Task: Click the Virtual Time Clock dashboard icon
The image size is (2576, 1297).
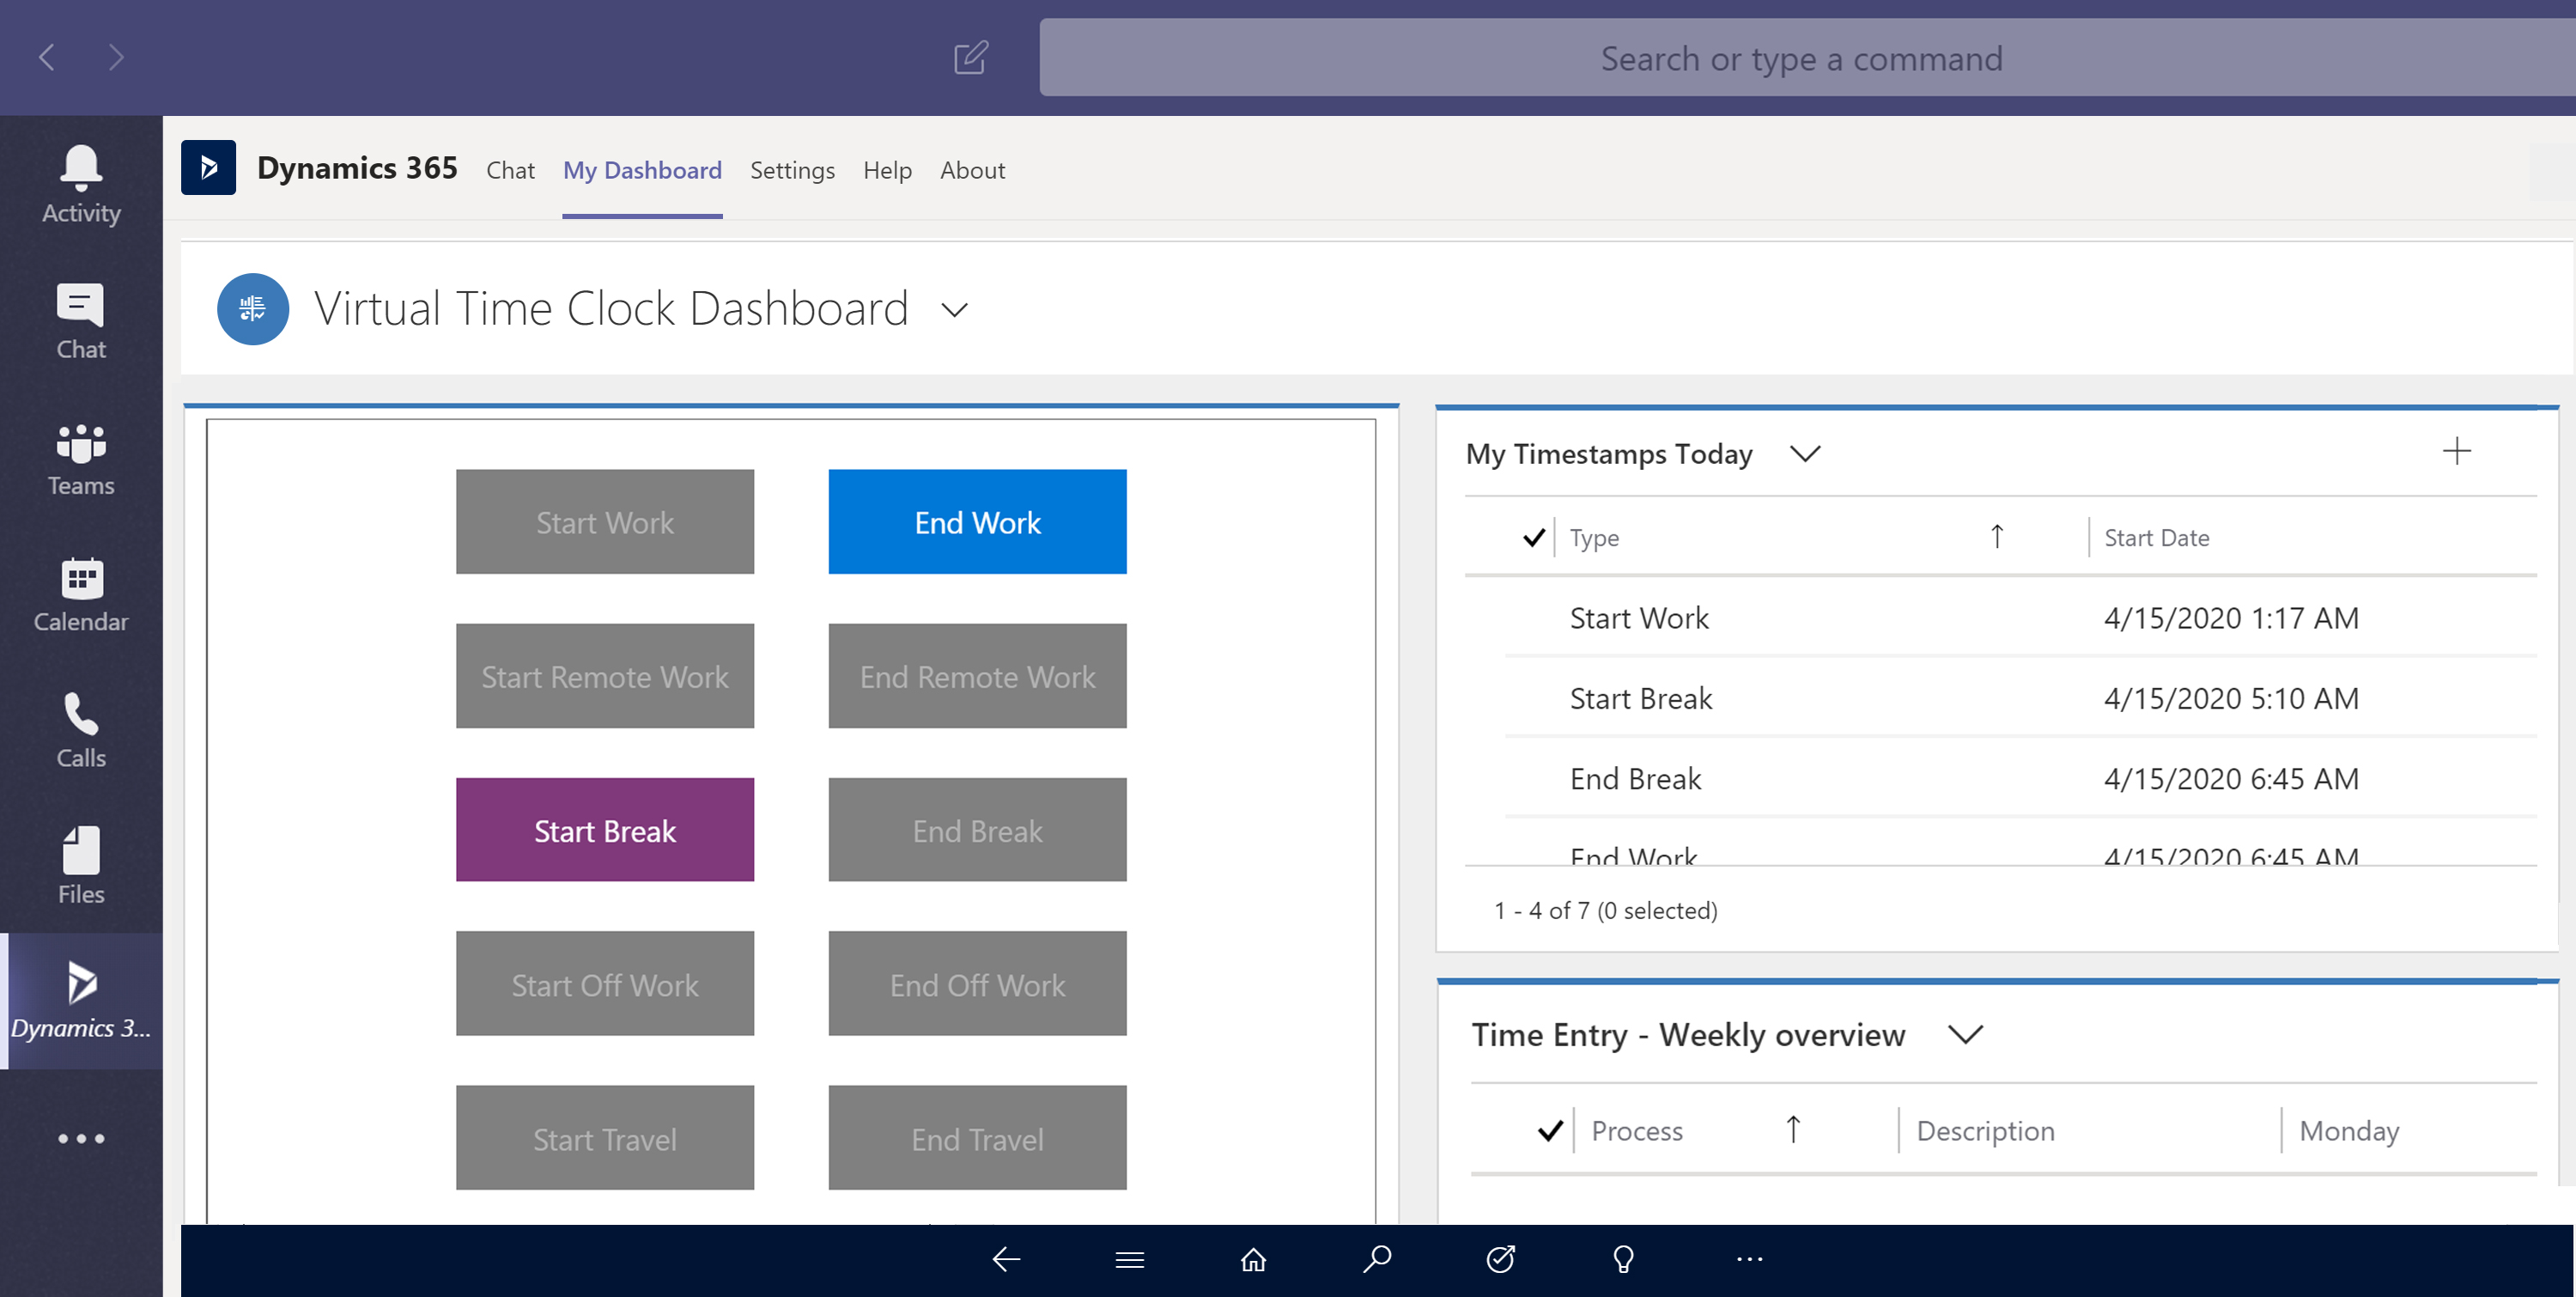Action: click(253, 309)
